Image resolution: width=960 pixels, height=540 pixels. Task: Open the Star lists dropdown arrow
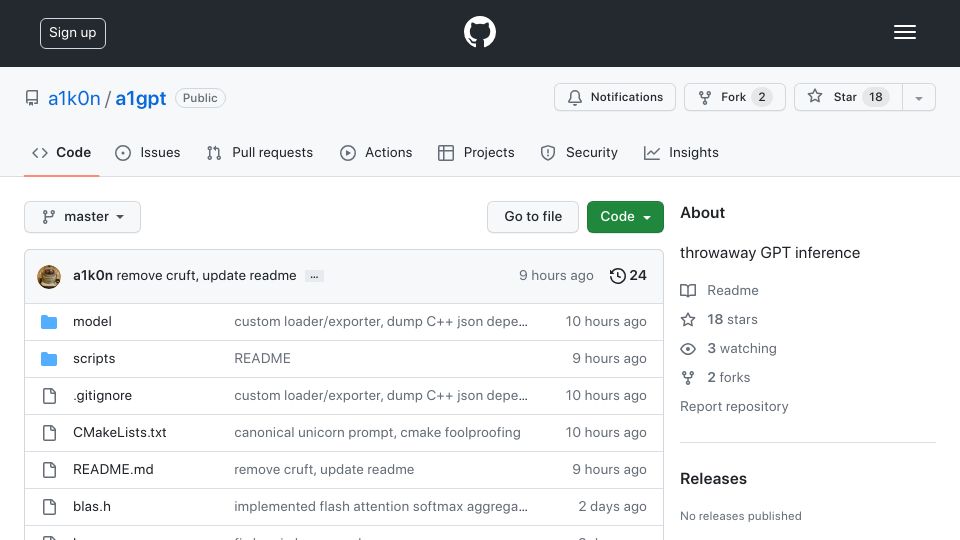tap(918, 97)
